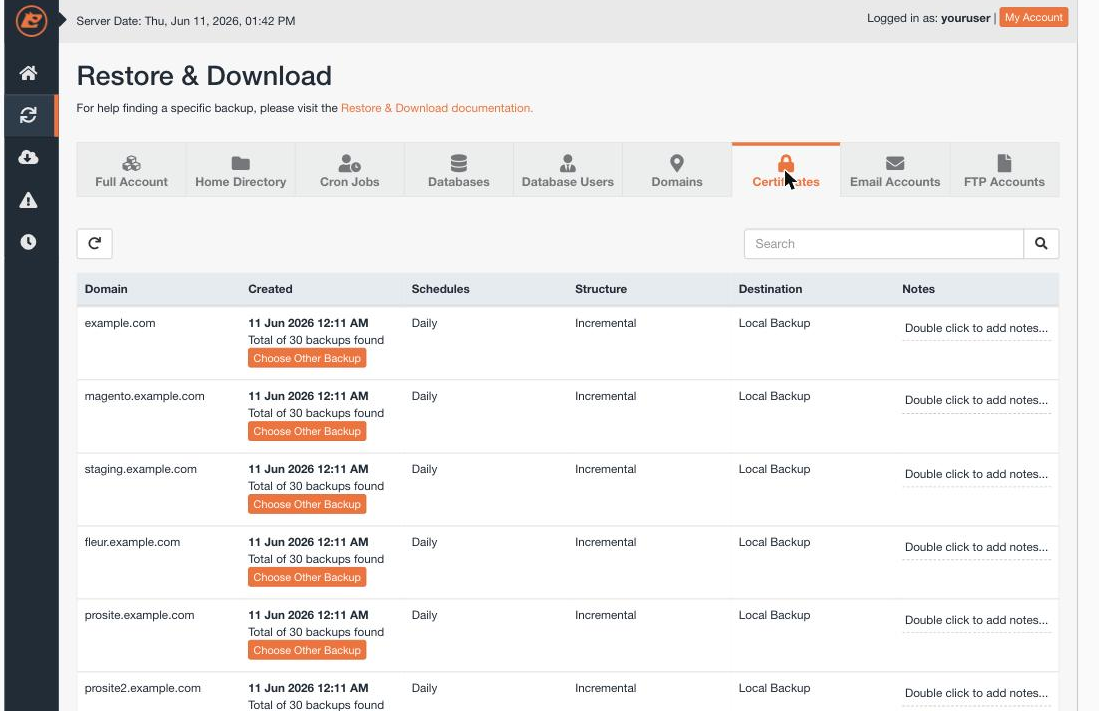Select the magento.example.com domain cell
The image size is (1099, 711).
tap(144, 396)
